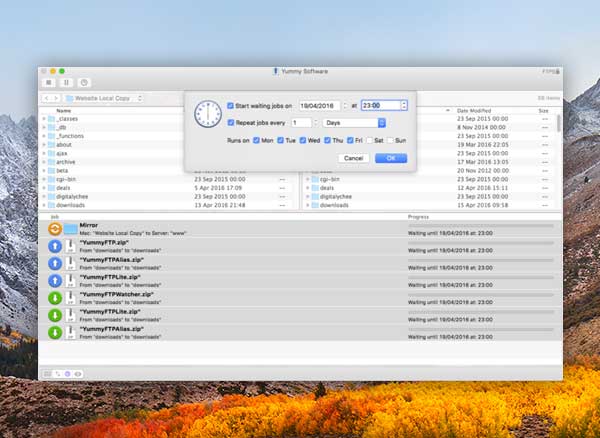Click the Cancel button

(354, 158)
